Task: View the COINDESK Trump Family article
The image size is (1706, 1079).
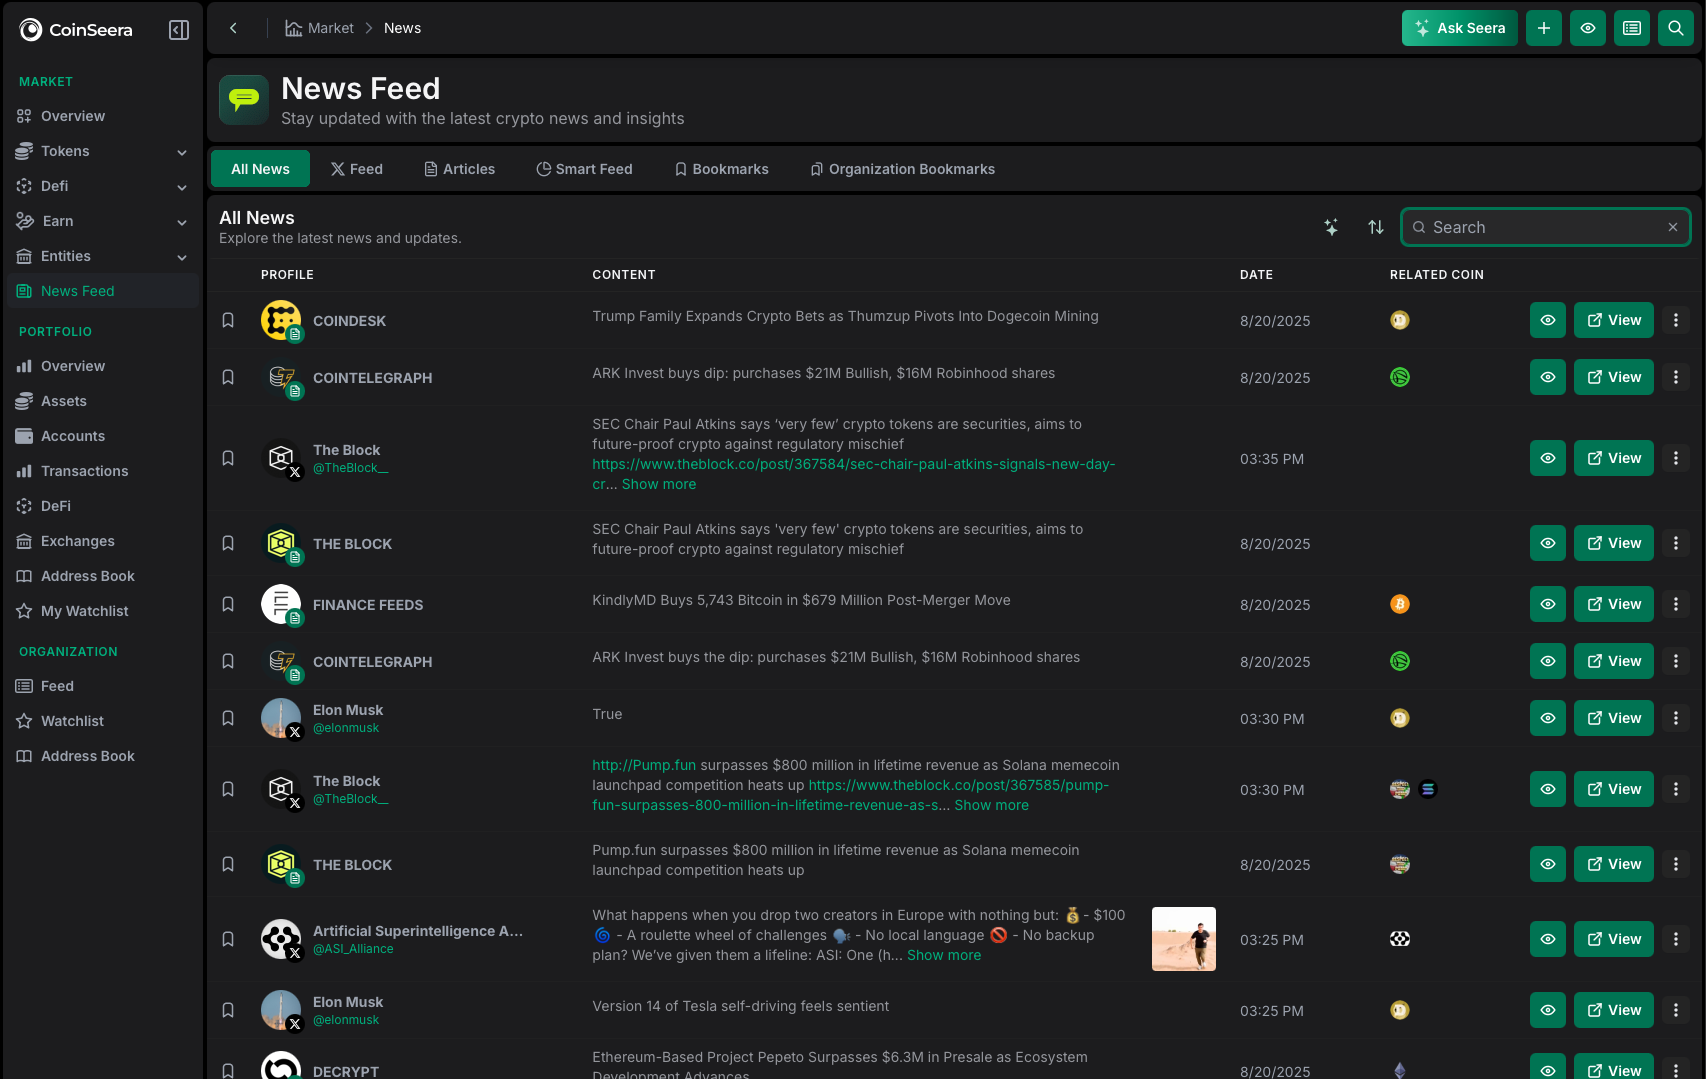Action: coord(1614,320)
